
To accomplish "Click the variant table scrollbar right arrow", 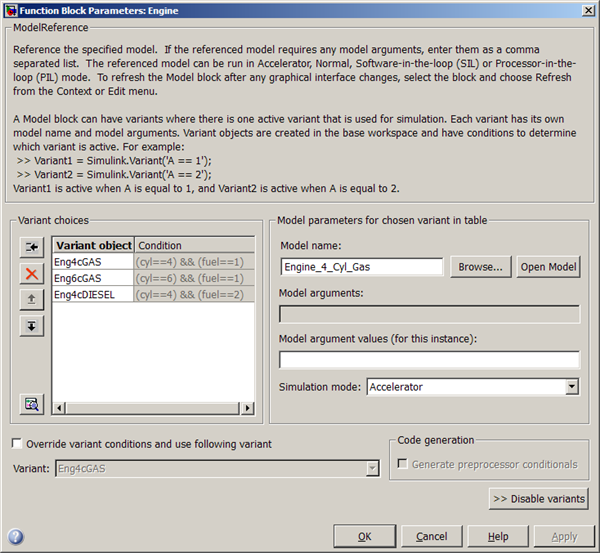I will click(249, 407).
